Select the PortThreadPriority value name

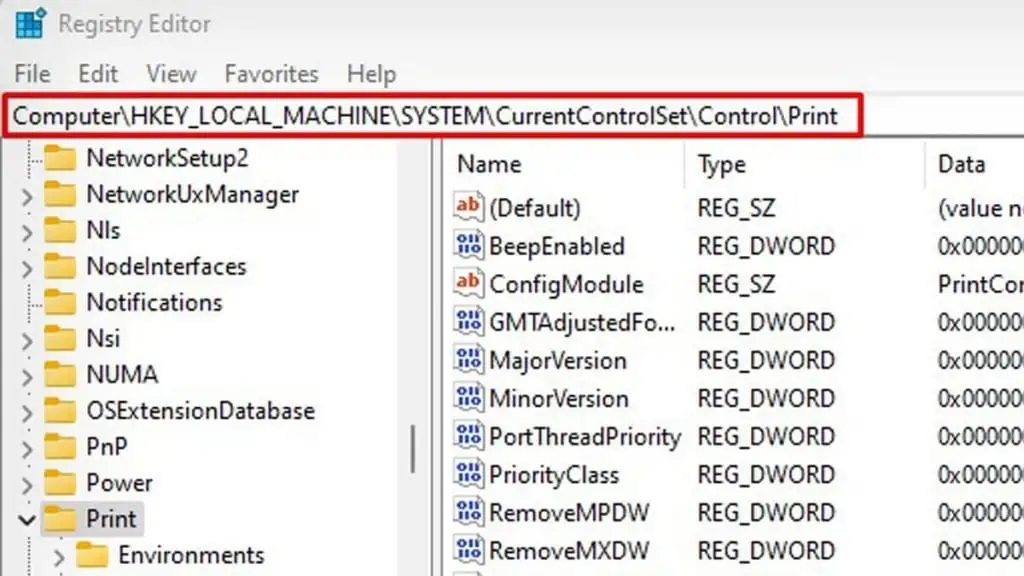585,437
